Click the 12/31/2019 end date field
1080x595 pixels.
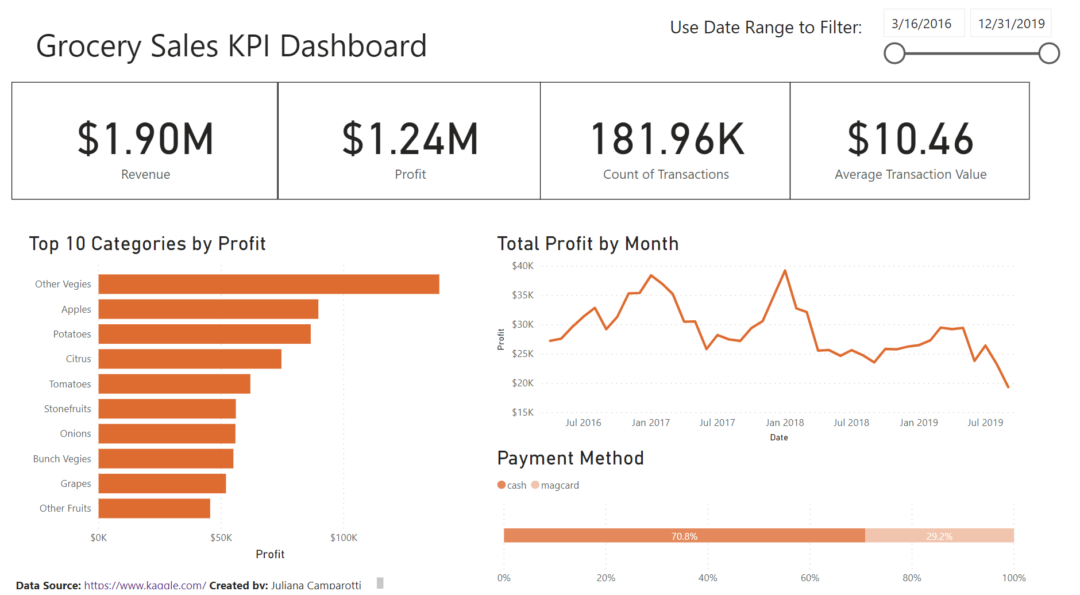(x=1010, y=22)
